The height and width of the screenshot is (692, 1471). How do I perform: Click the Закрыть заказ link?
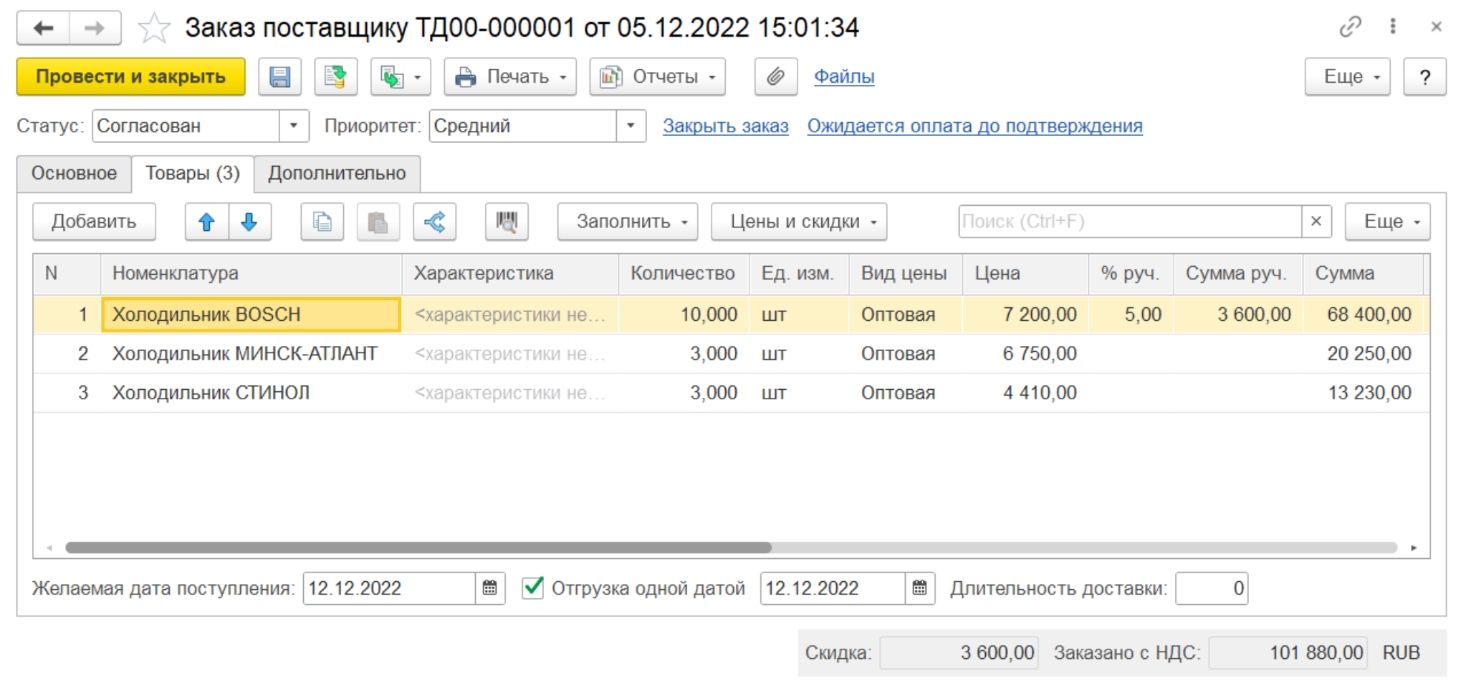pos(725,126)
